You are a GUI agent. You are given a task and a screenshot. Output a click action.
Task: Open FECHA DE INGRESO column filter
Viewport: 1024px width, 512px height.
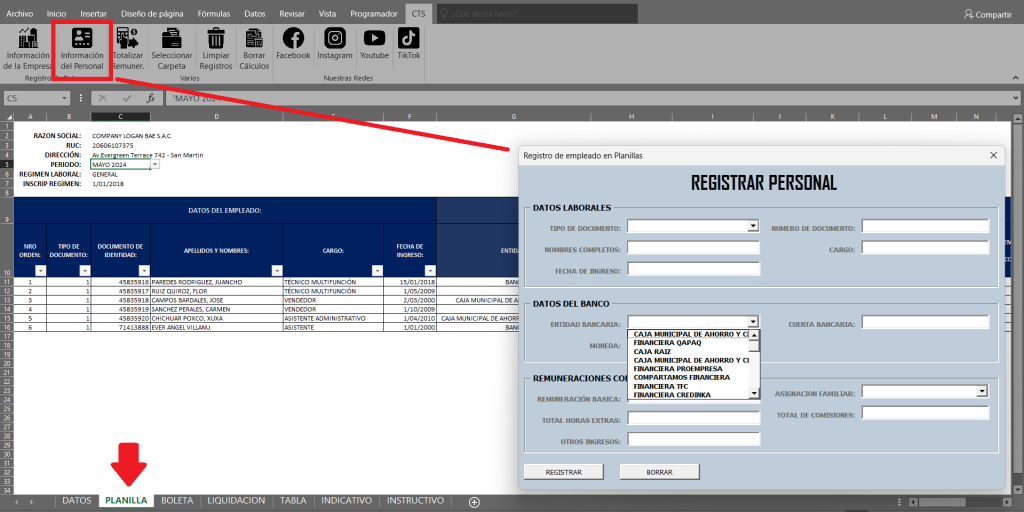430,270
